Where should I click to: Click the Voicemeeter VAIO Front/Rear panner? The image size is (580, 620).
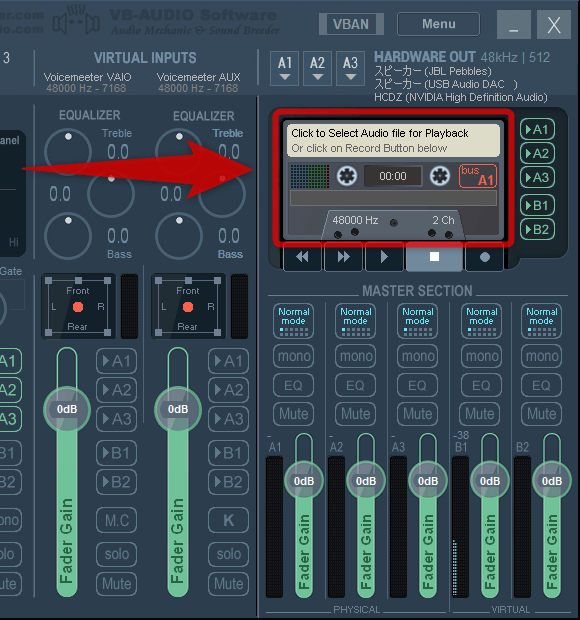tap(78, 306)
